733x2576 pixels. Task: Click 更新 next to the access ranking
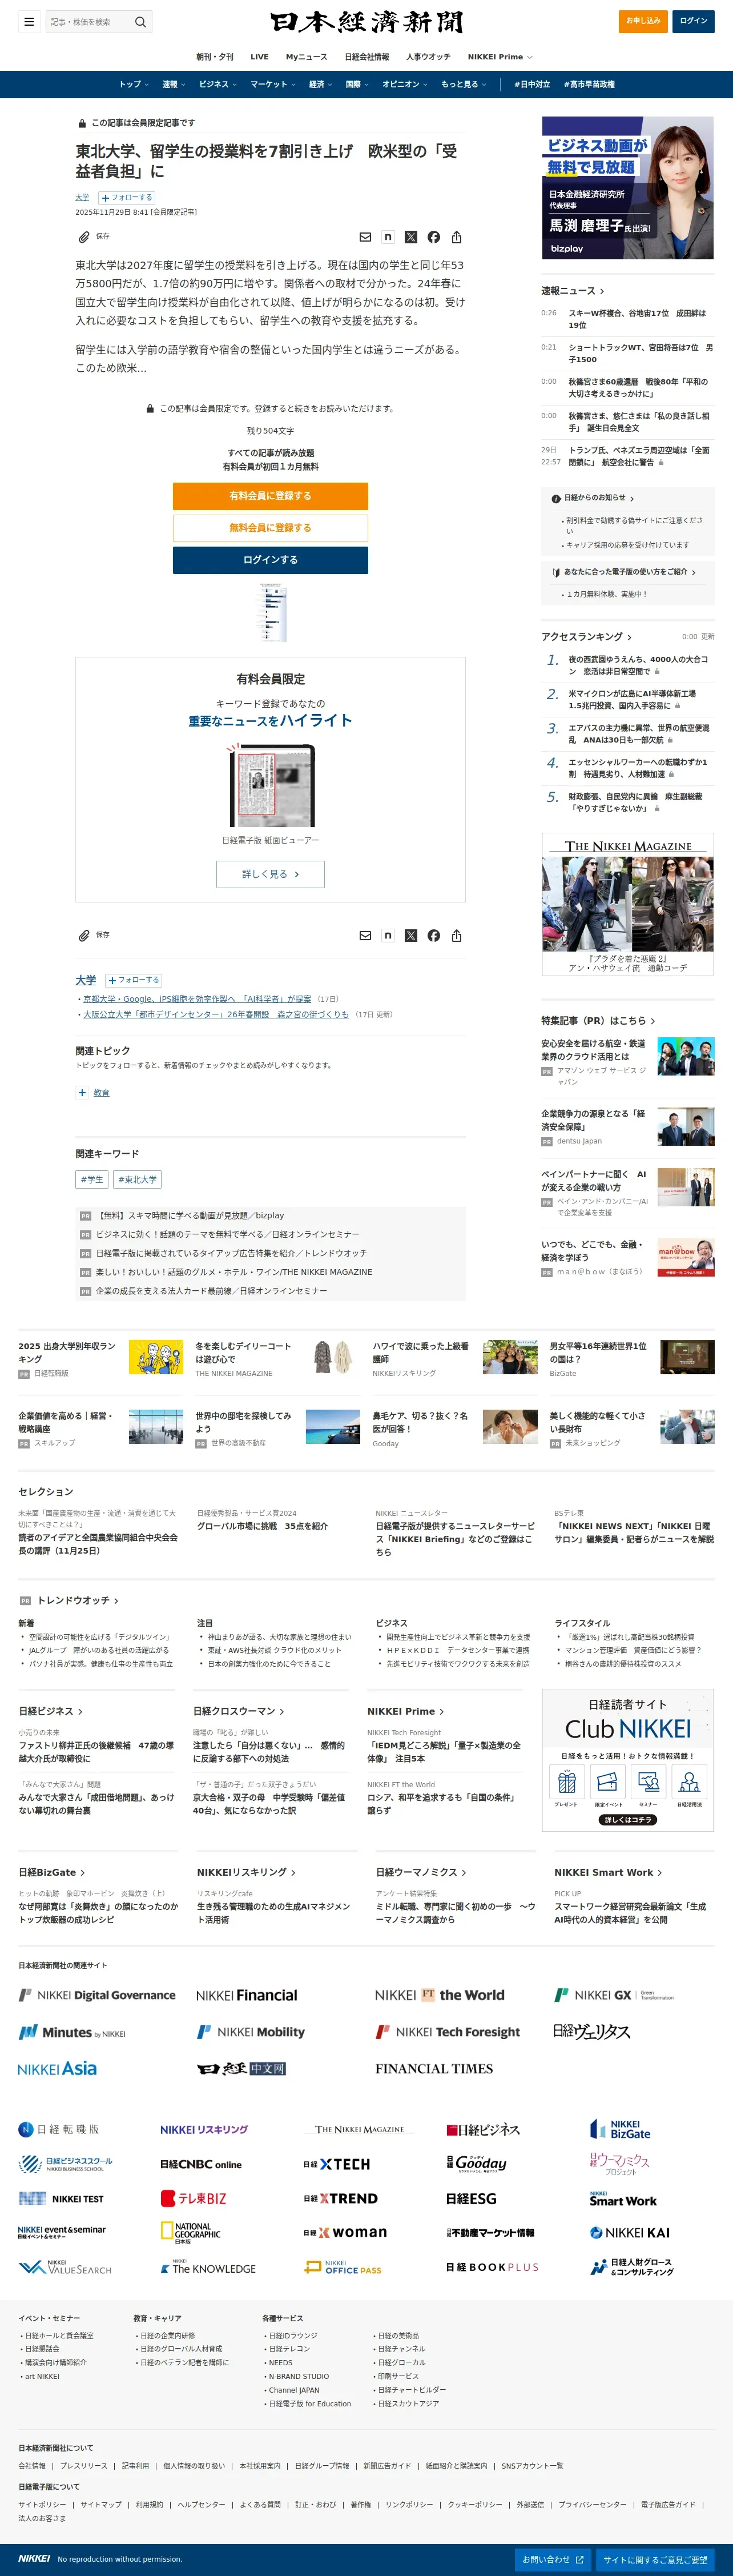click(707, 637)
